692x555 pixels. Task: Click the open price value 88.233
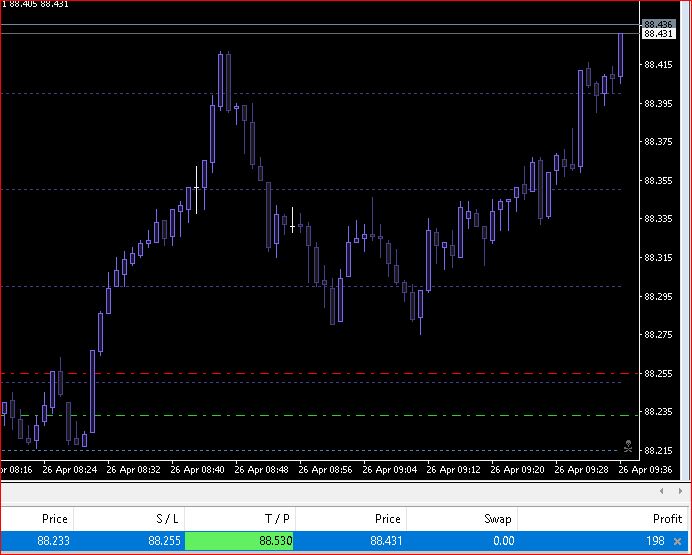(53, 541)
